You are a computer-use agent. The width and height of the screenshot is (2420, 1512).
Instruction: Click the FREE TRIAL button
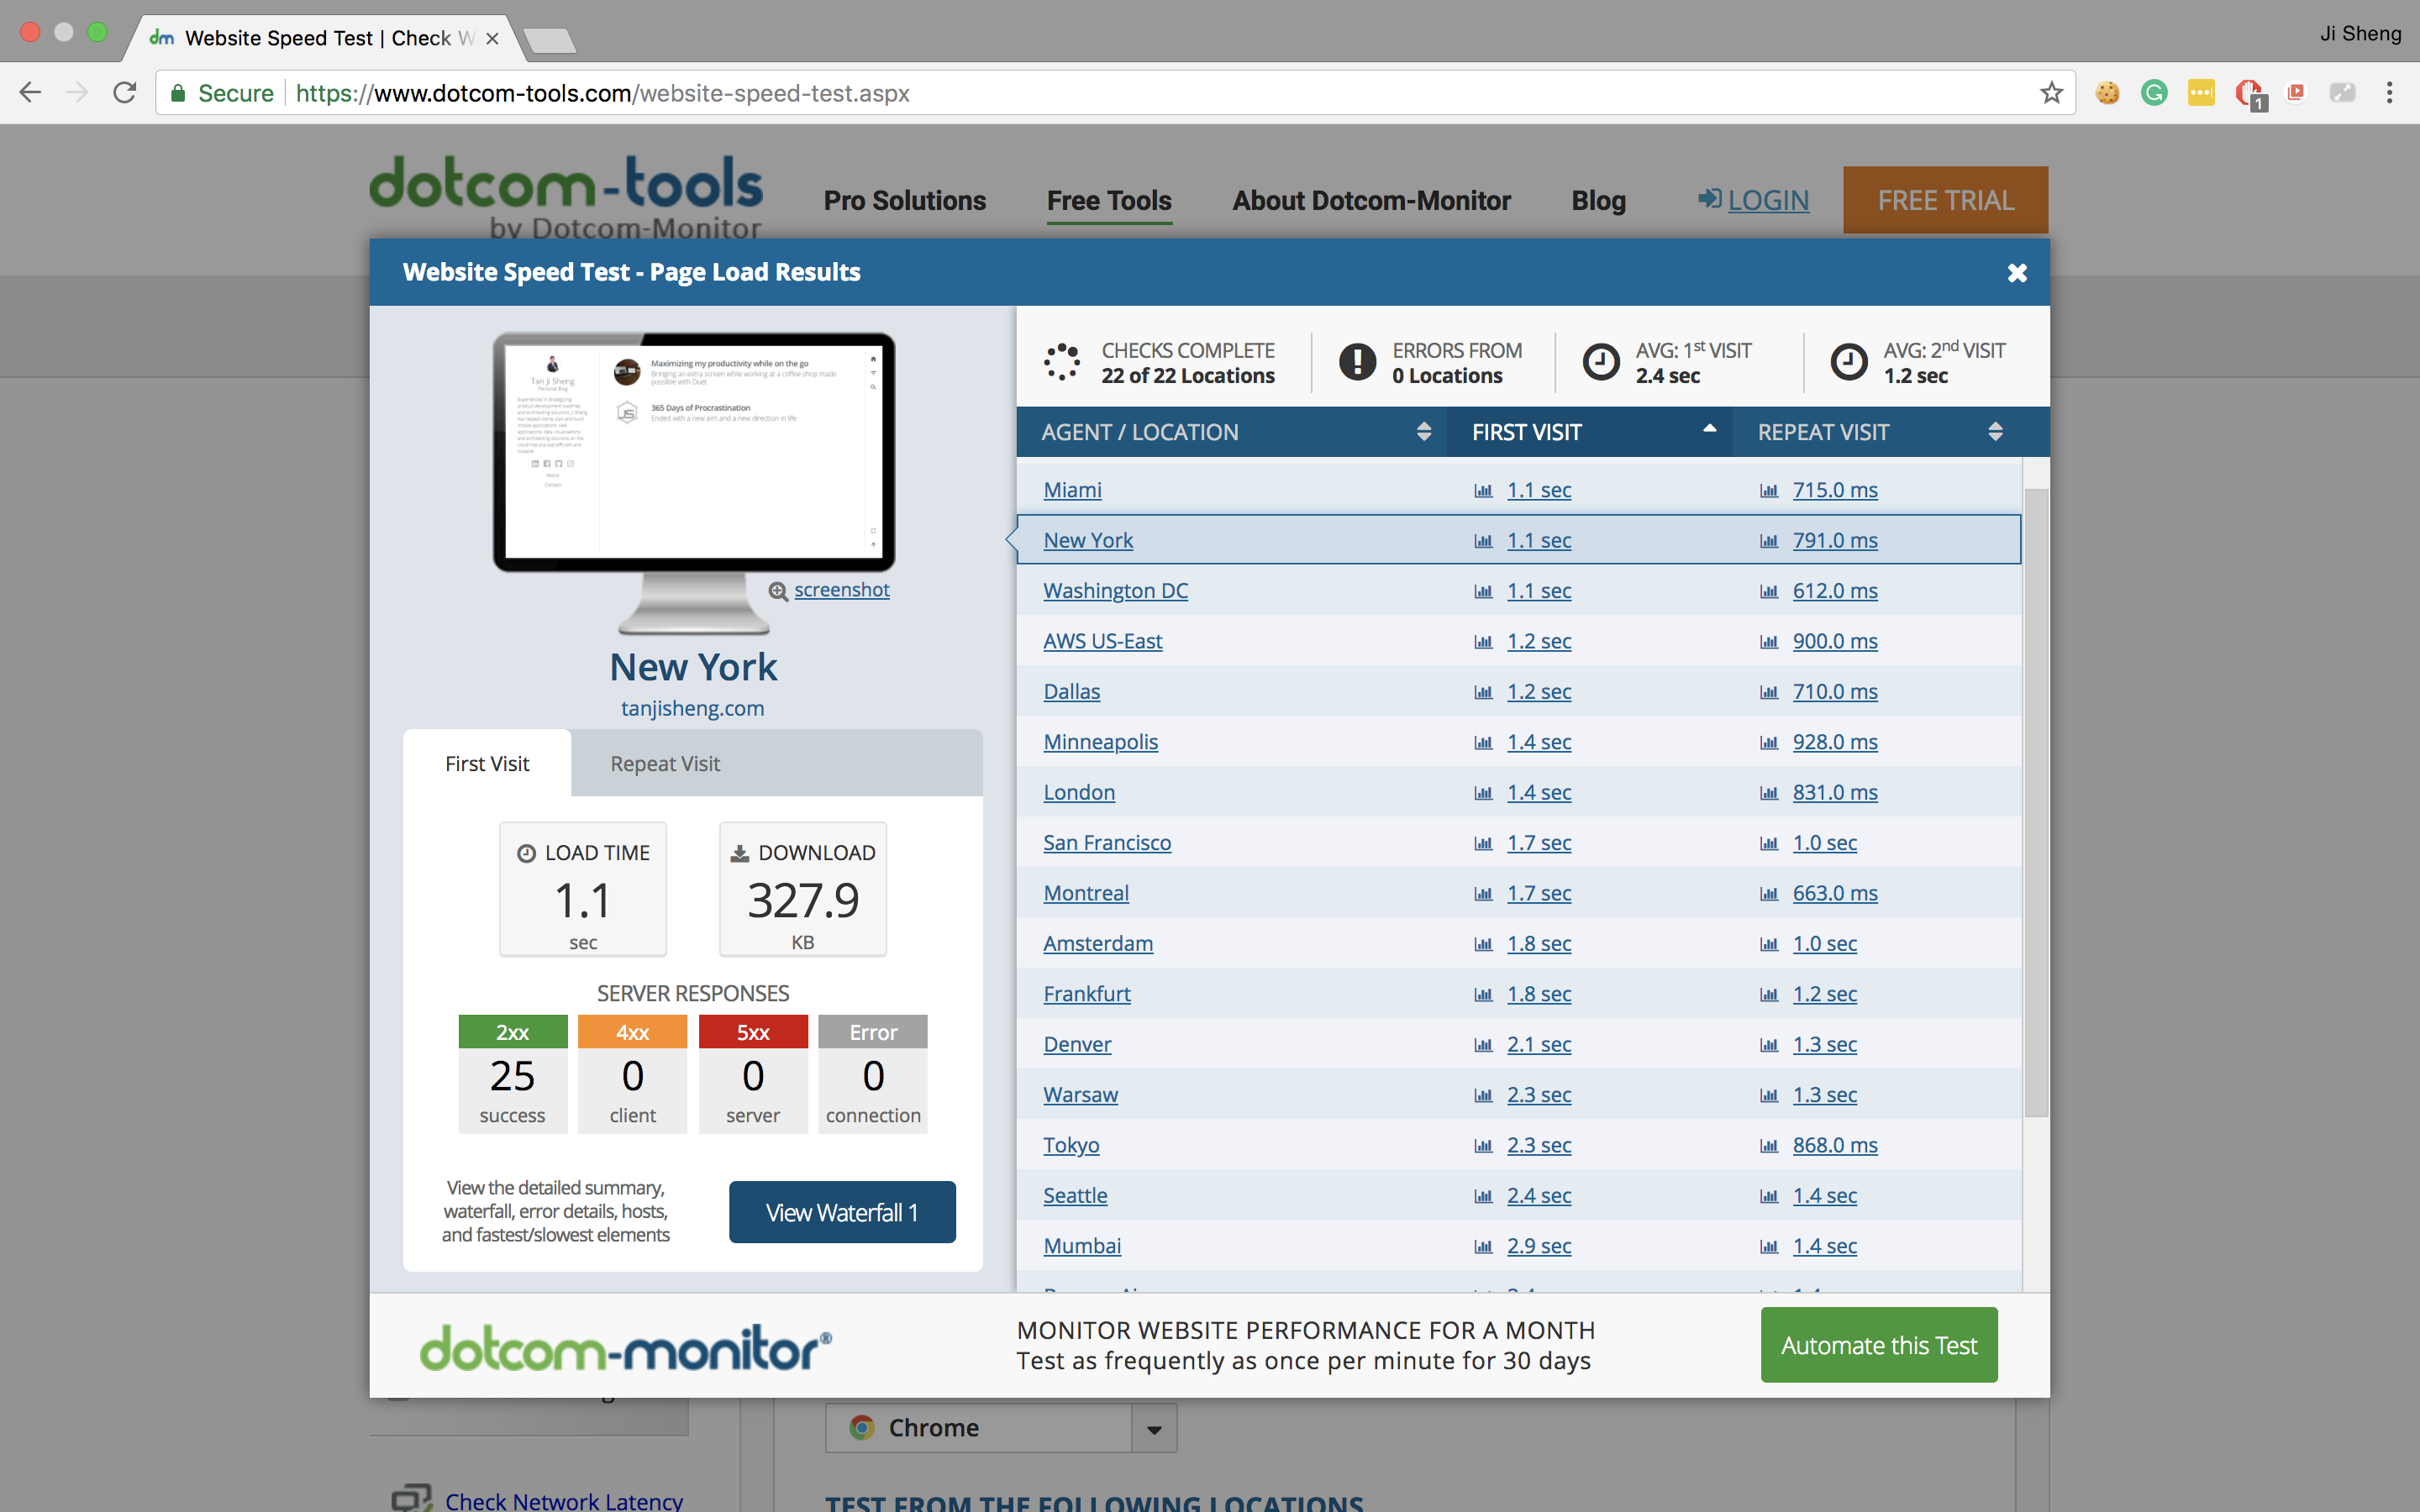1945,200
